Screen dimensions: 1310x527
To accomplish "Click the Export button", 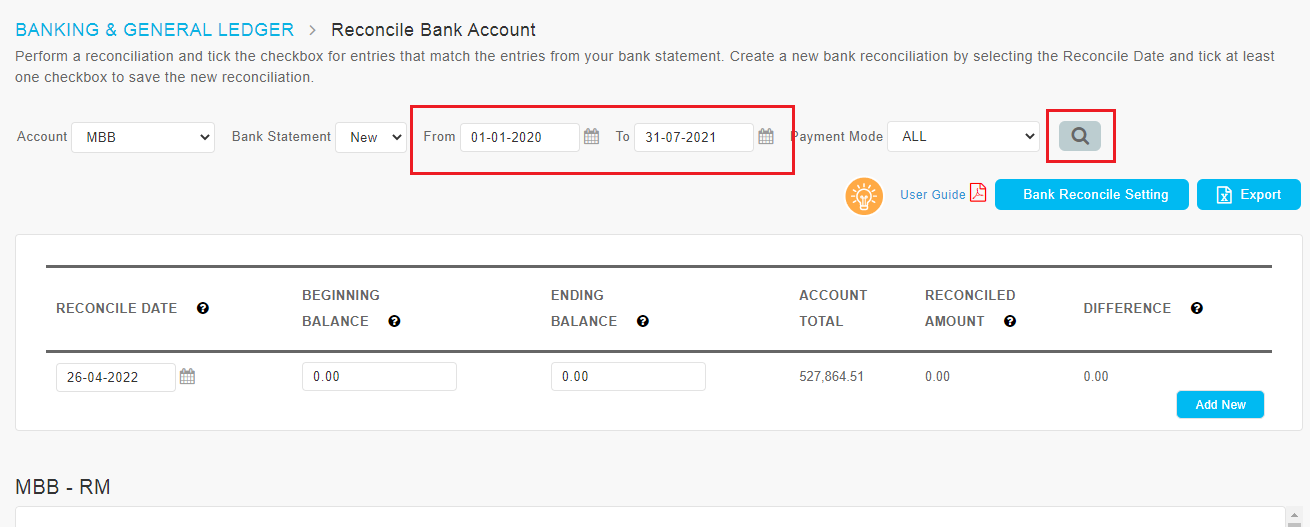I will pyautogui.click(x=1249, y=195).
